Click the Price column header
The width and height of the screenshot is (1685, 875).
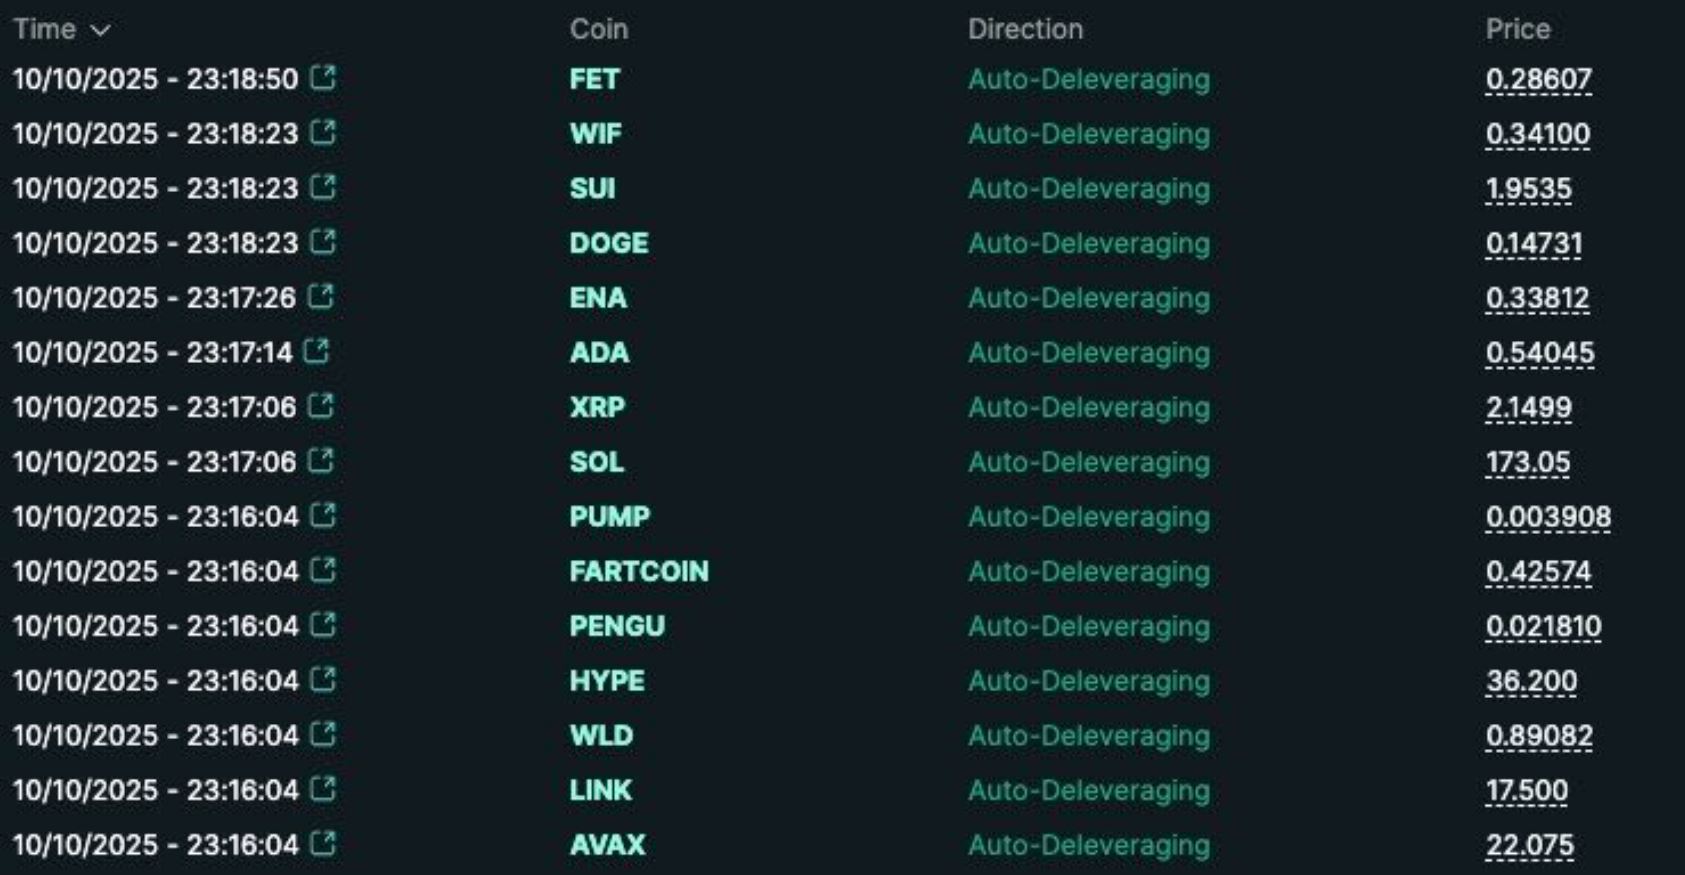[1517, 29]
